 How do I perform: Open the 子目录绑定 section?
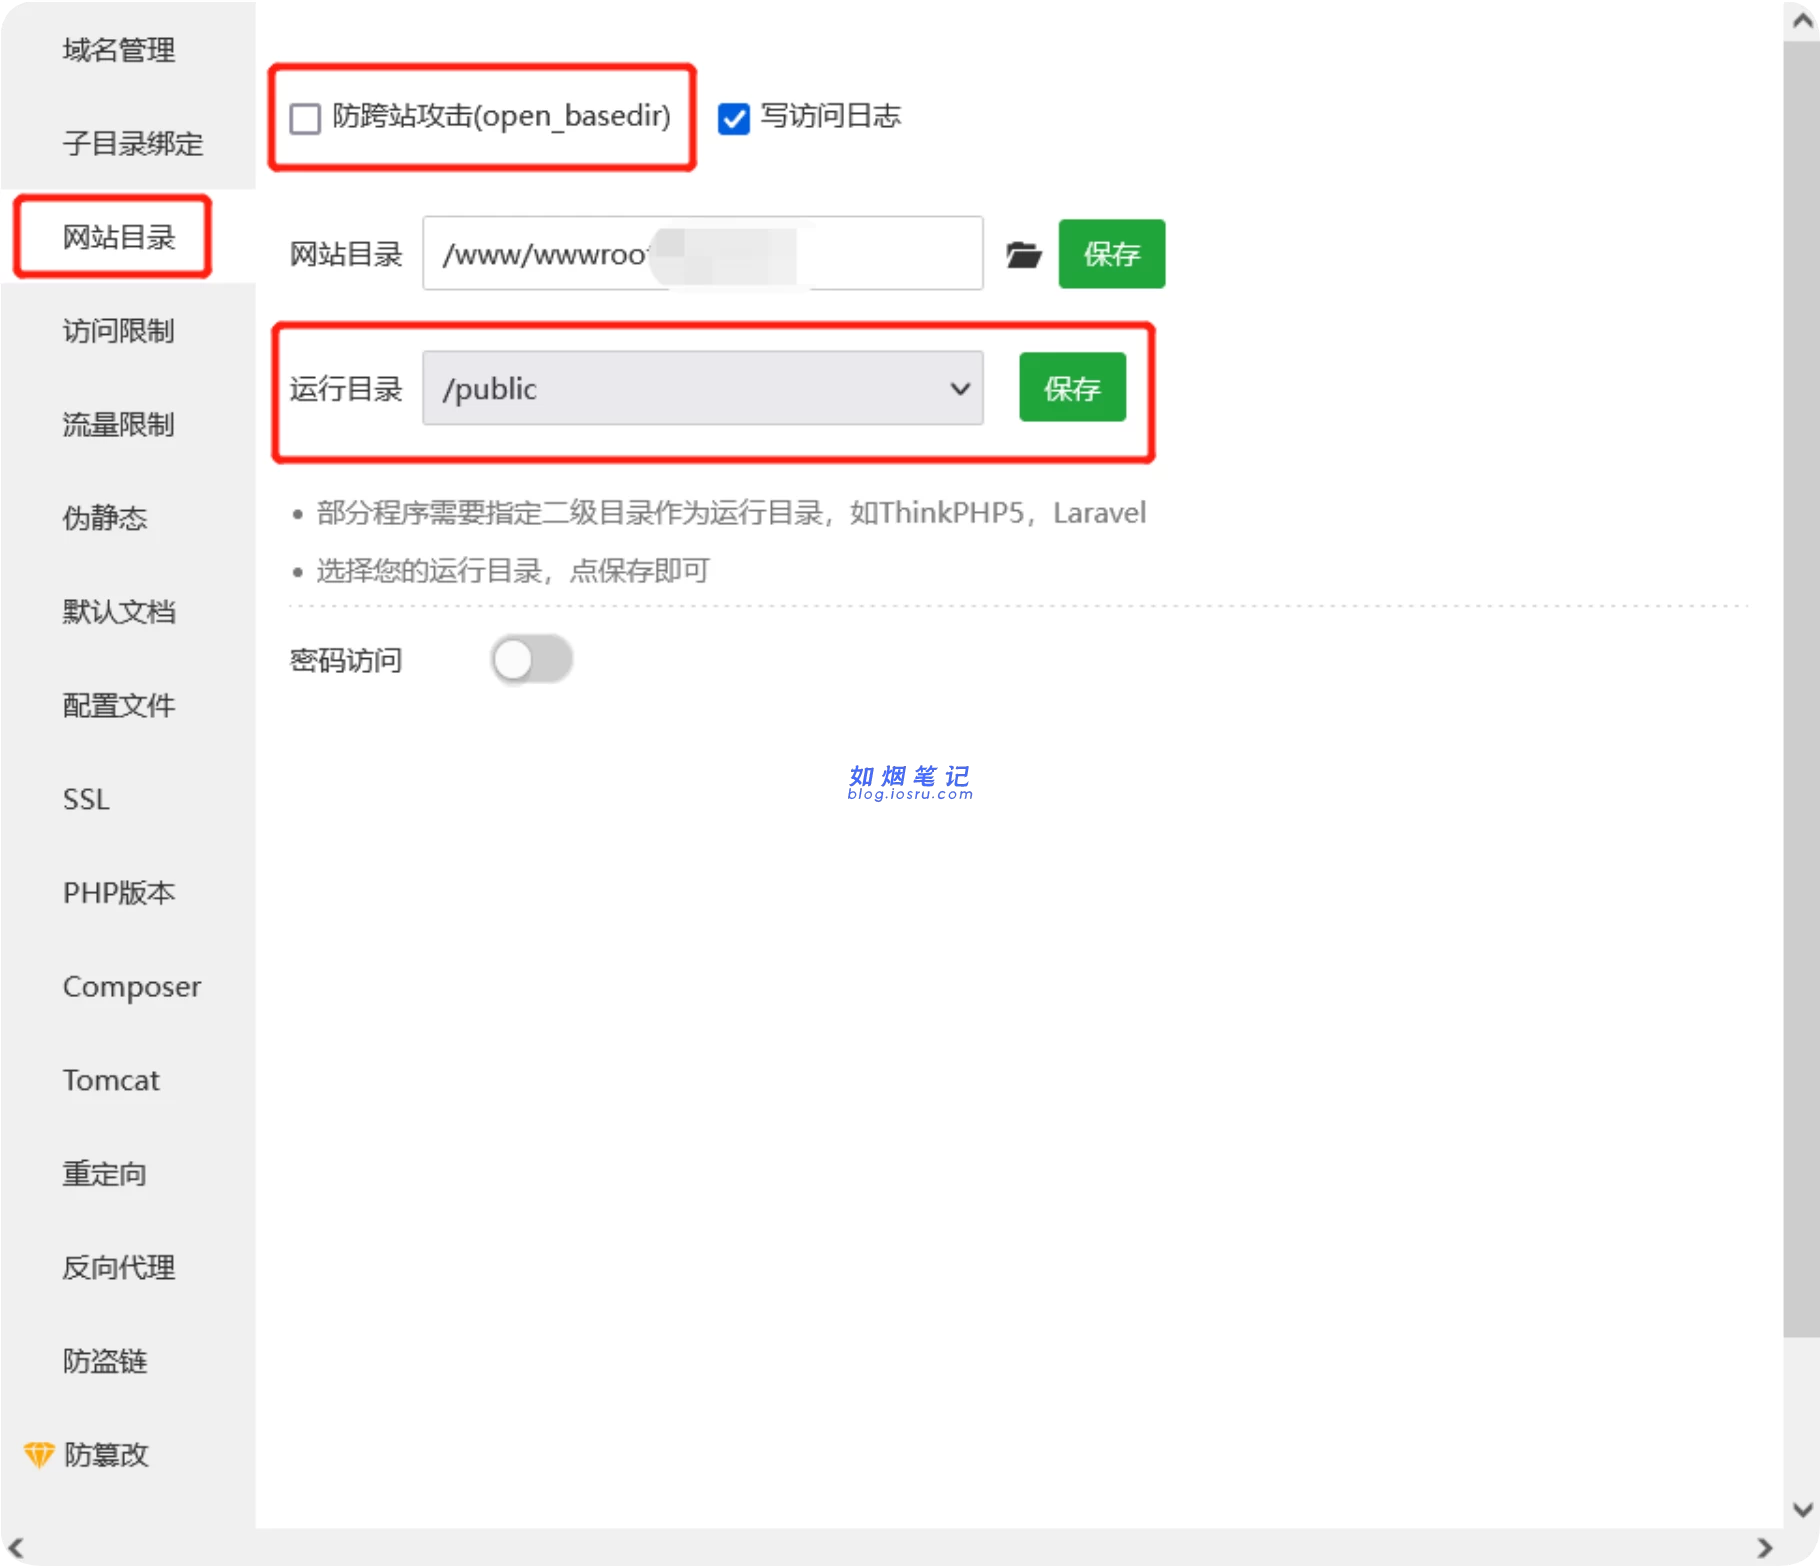point(132,144)
